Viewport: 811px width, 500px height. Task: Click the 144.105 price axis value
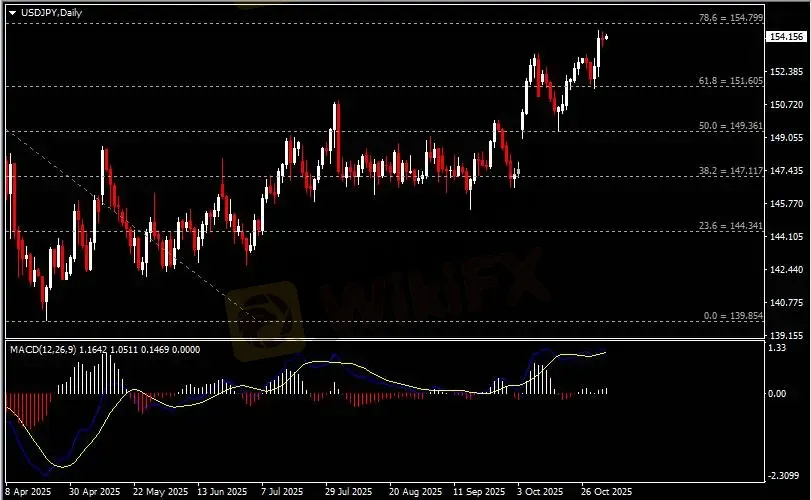point(786,237)
